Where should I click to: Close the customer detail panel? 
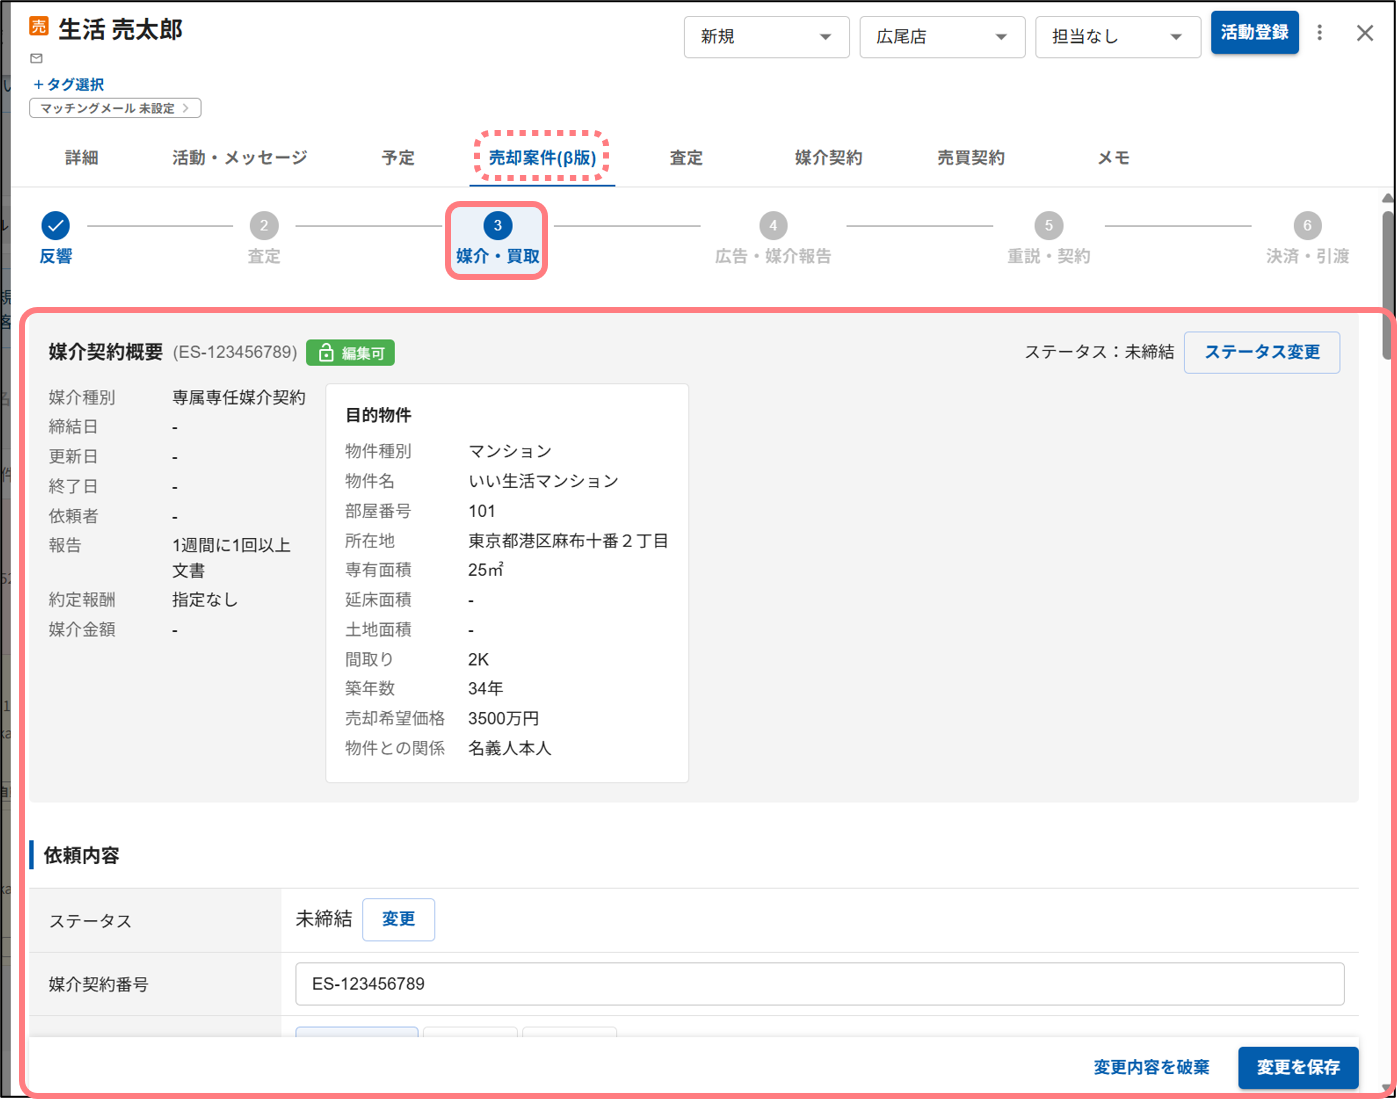(1365, 33)
